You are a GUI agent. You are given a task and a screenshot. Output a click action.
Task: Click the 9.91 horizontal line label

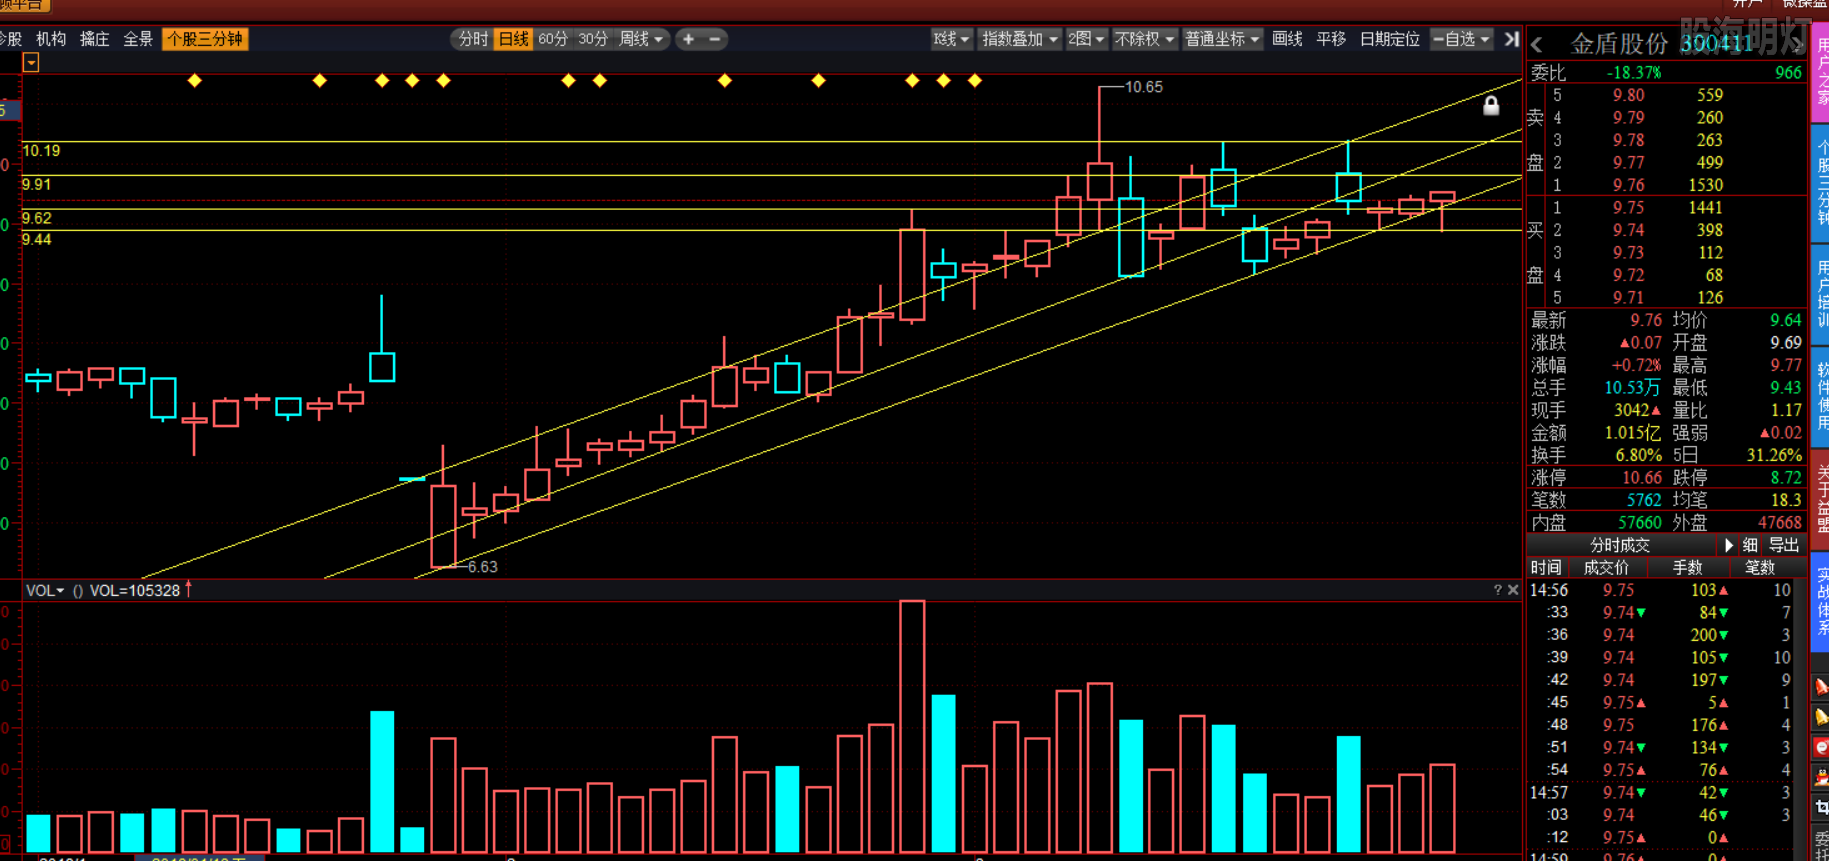pos(36,184)
